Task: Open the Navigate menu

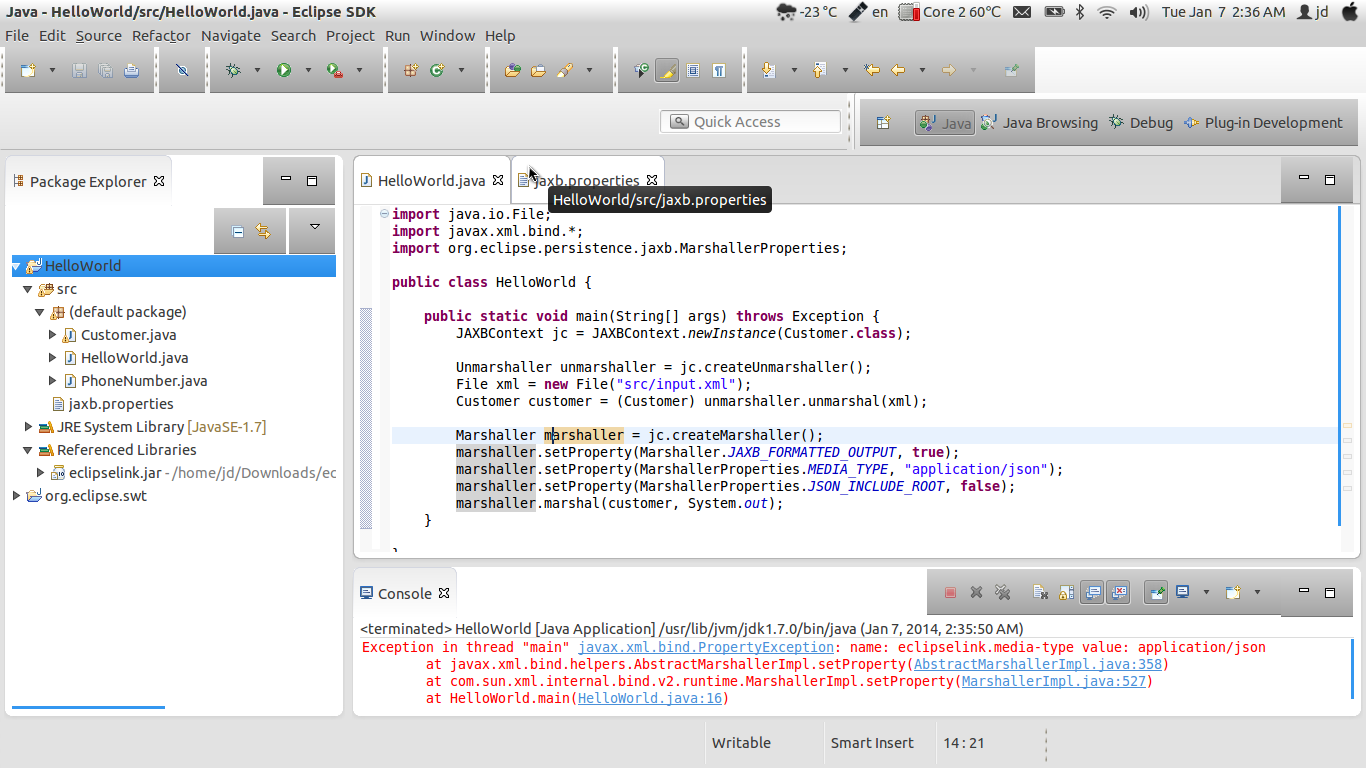Action: pyautogui.click(x=231, y=36)
